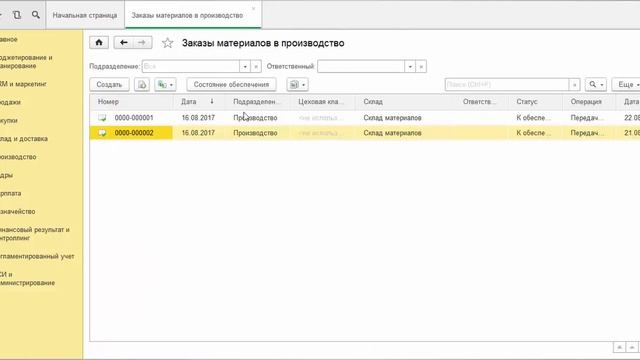Click Склад материалов in row 0000-000002
This screenshot has height=360, width=640.
[x=392, y=133]
